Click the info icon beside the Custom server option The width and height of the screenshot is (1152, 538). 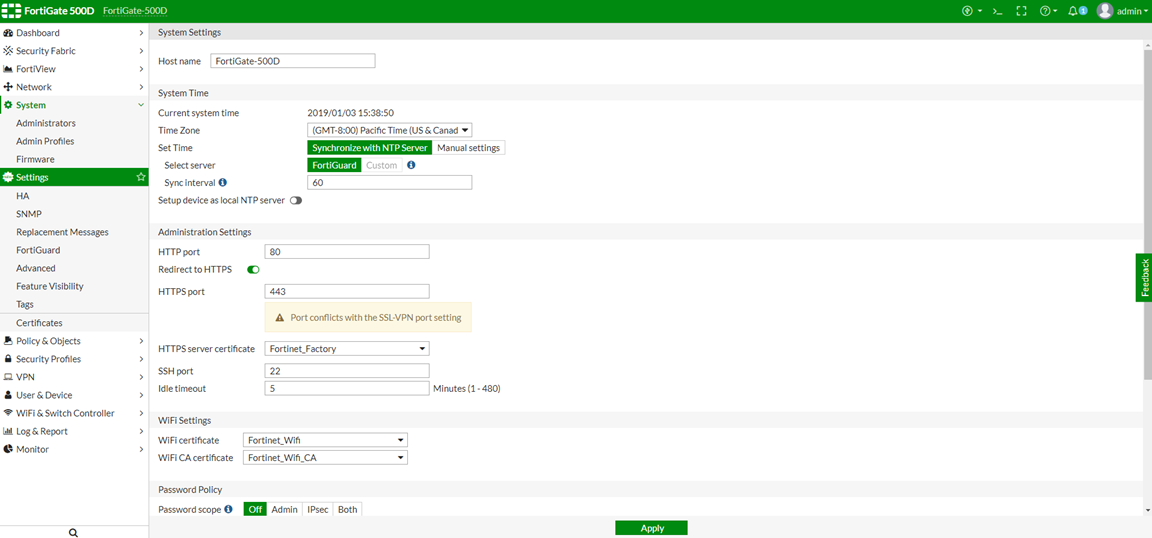(411, 165)
